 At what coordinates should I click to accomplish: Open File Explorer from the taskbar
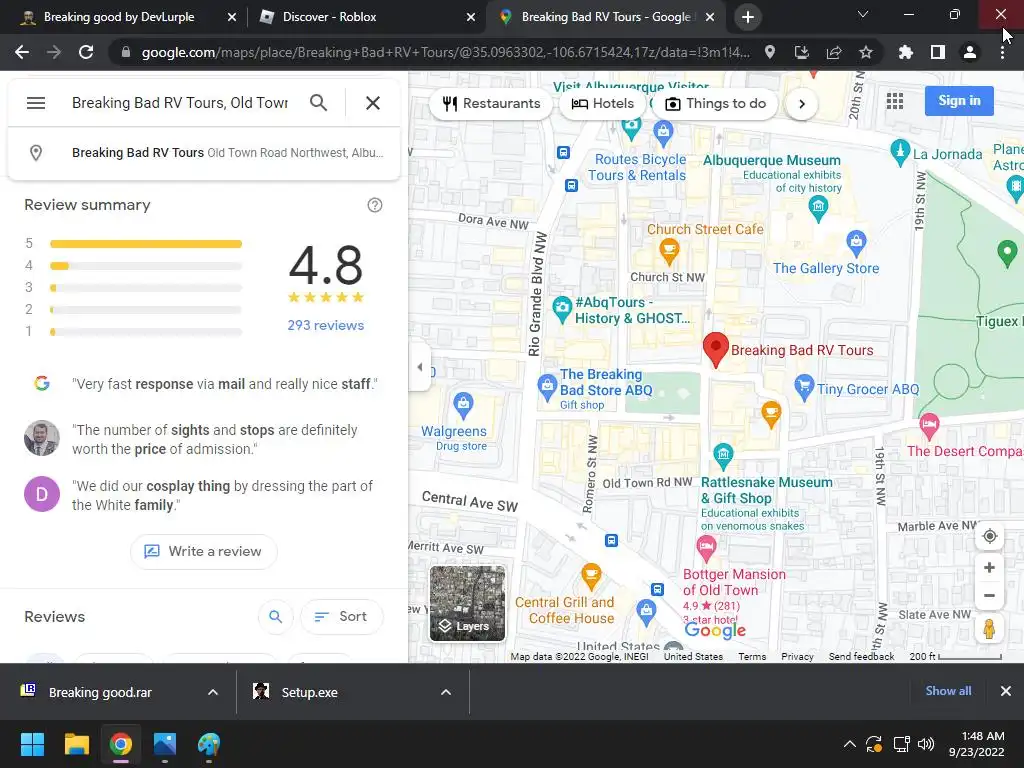tap(76, 744)
